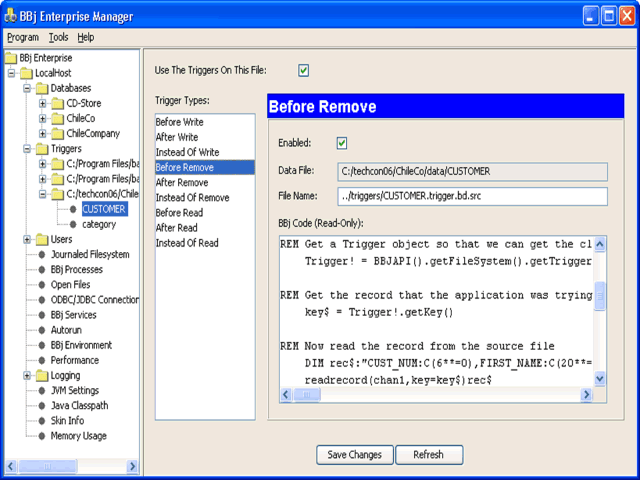Click the bullet icon beside BBj Processes
Screen dimensions: 640x480
click(42, 270)
